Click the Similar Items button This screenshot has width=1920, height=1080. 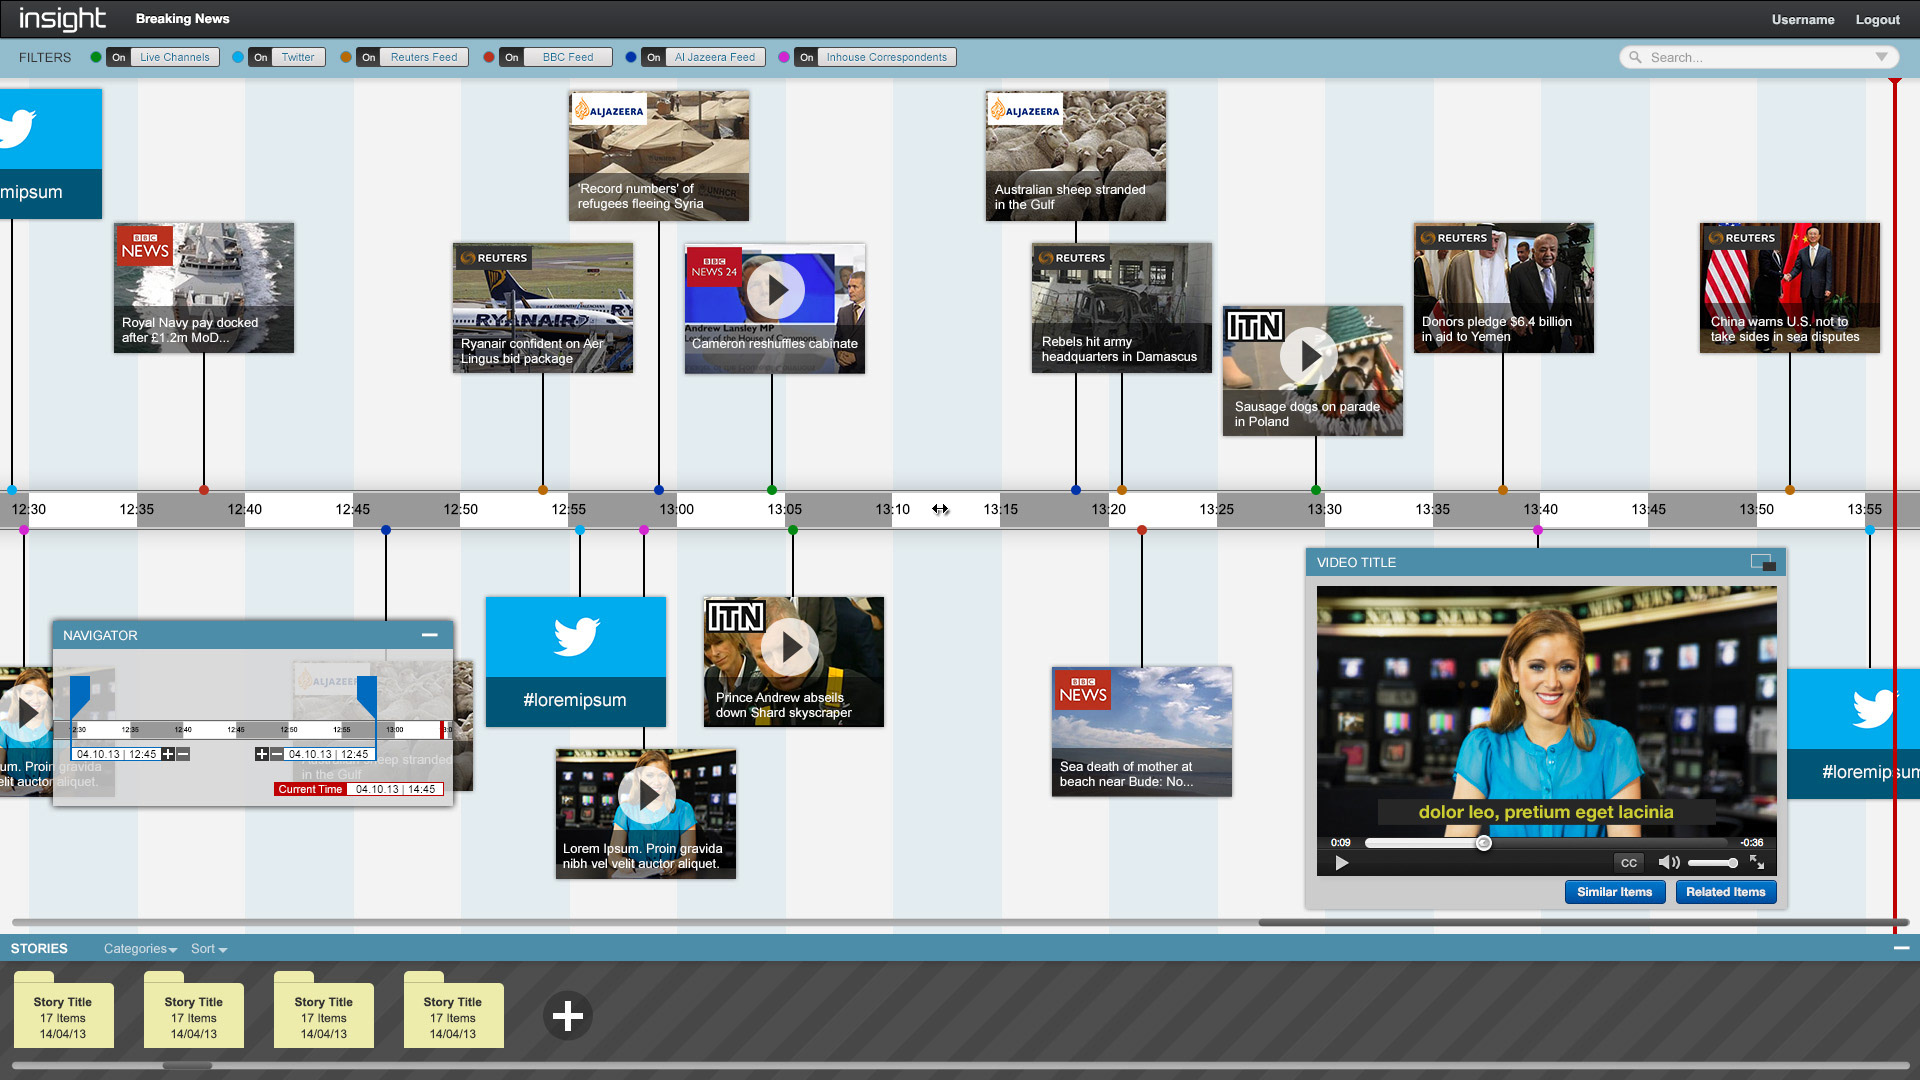pyautogui.click(x=1614, y=892)
